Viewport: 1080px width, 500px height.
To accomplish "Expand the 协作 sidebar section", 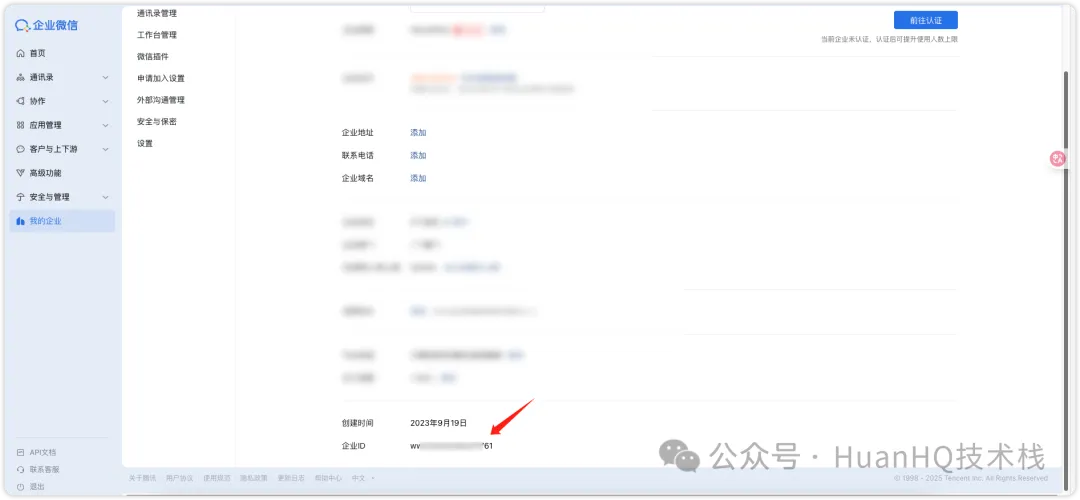I will (105, 101).
